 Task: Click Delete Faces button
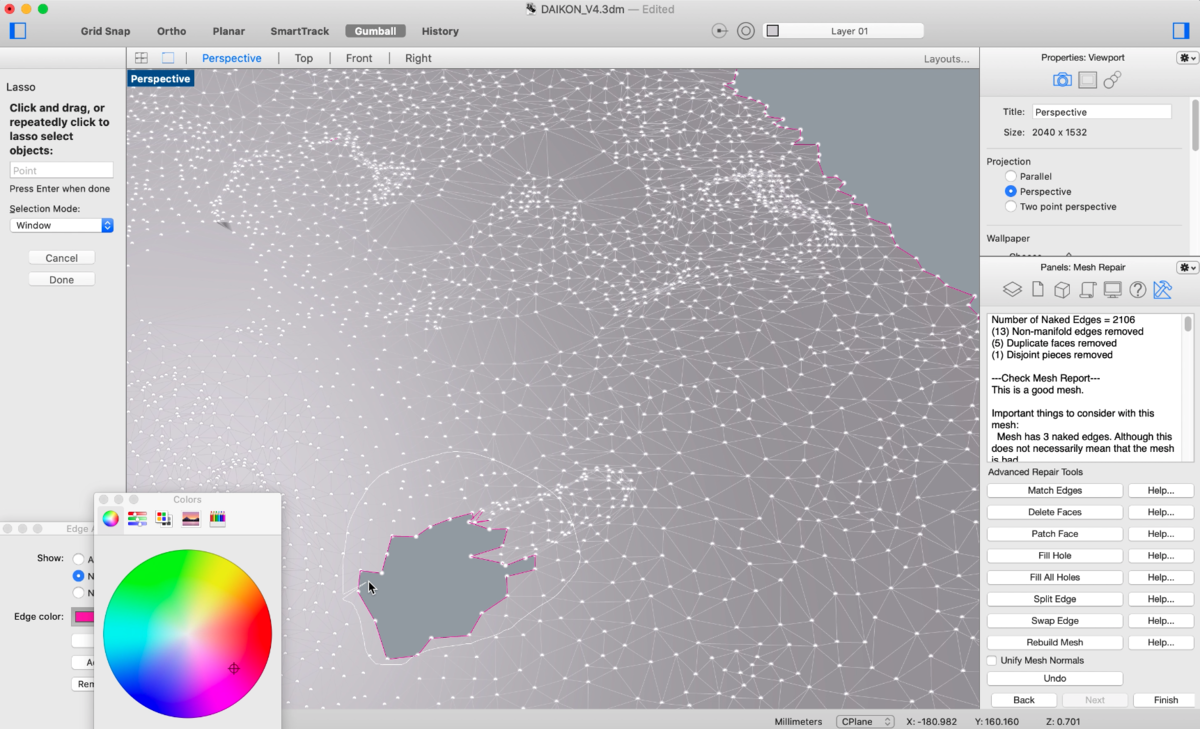coord(1055,512)
